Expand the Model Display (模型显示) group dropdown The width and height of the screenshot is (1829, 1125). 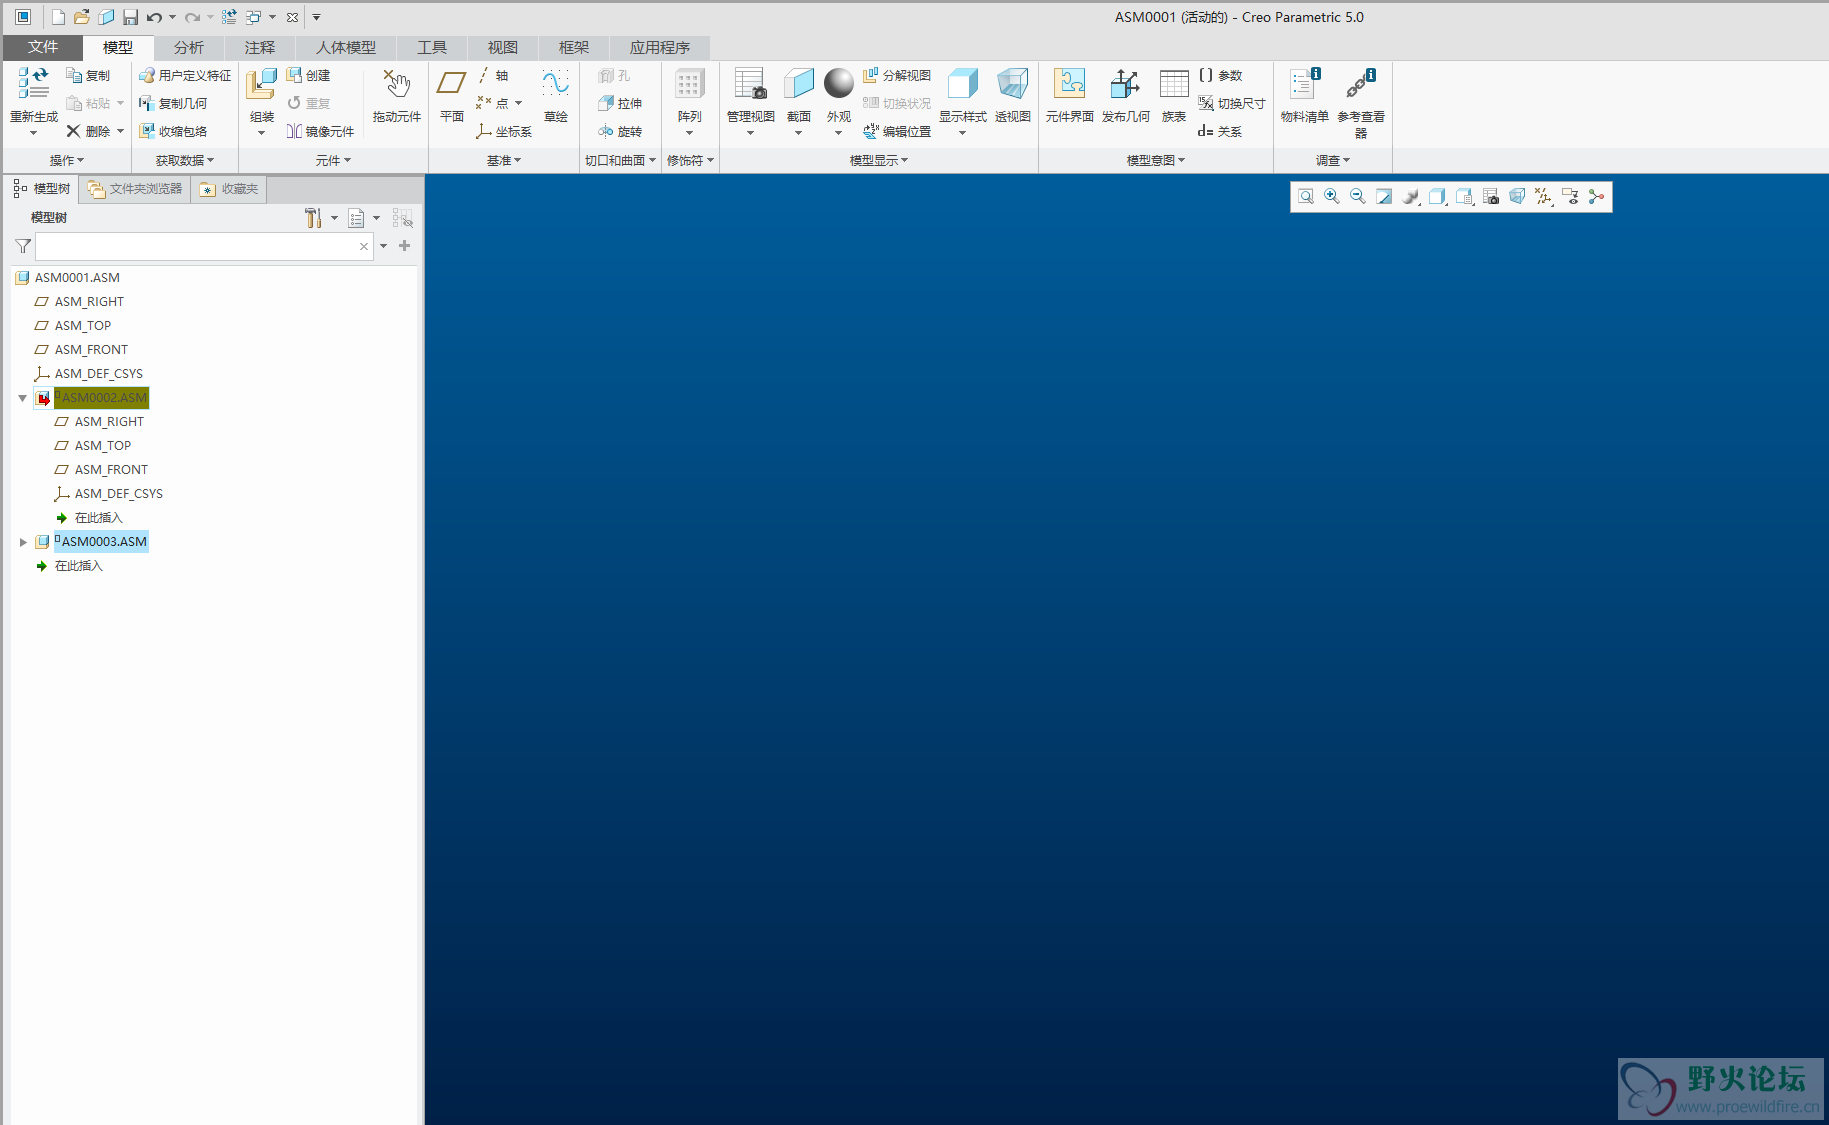coord(879,160)
